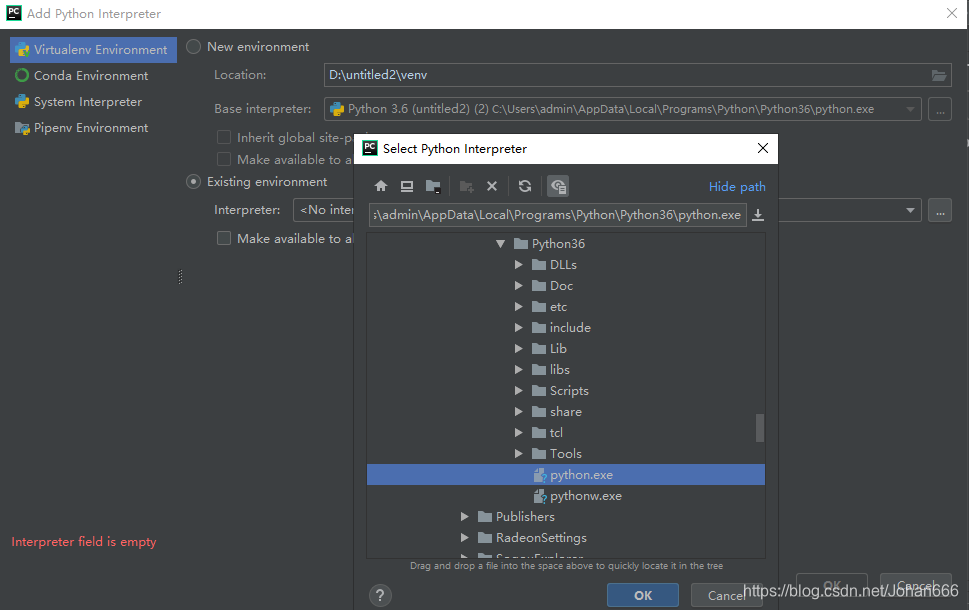This screenshot has height=610, width=969.
Task: Click the Conda Environment circle icon
Action: 22,75
